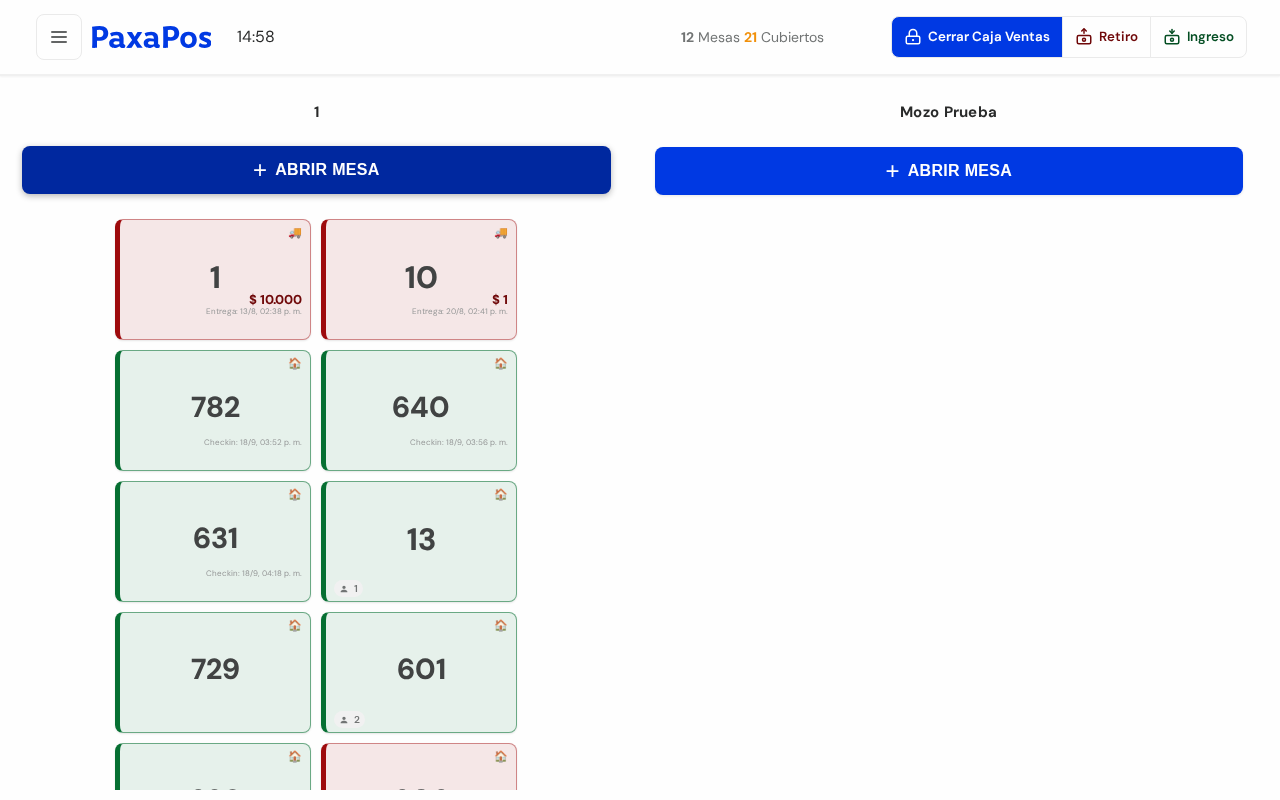Open table 13 card
This screenshot has width=1280, height=800.
click(419, 541)
